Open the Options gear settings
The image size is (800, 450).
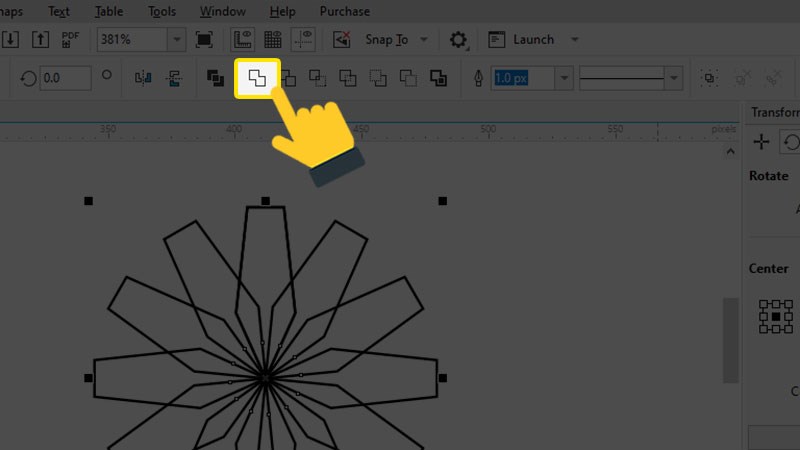tap(458, 40)
